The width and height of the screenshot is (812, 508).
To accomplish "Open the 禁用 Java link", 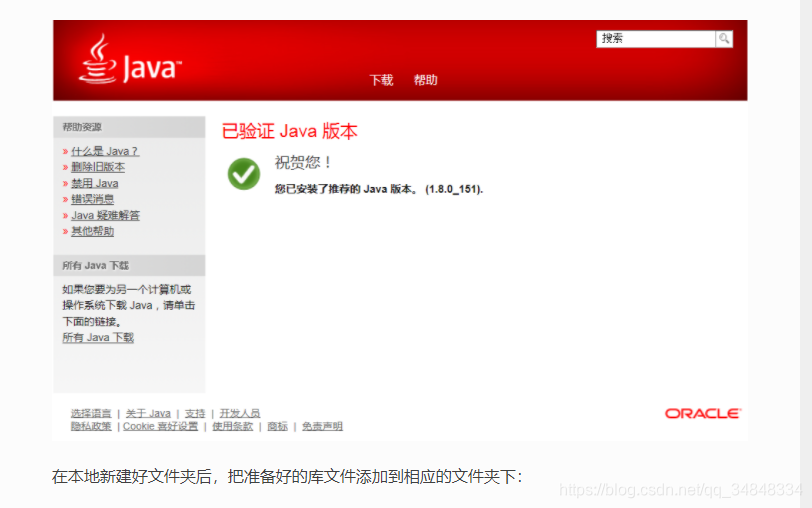I will pos(95,183).
